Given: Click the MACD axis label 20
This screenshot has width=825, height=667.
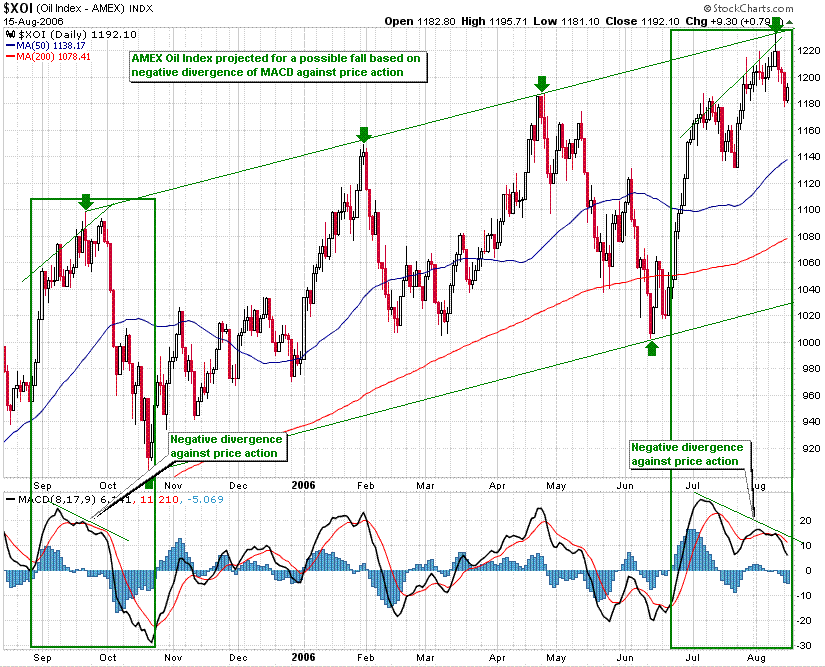Looking at the screenshot, I should coord(806,521).
